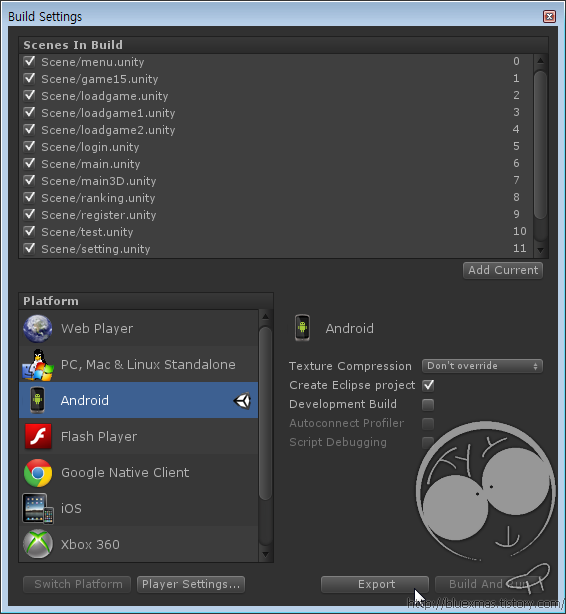Click the Texture Compression label
The width and height of the screenshot is (566, 614).
click(x=350, y=366)
